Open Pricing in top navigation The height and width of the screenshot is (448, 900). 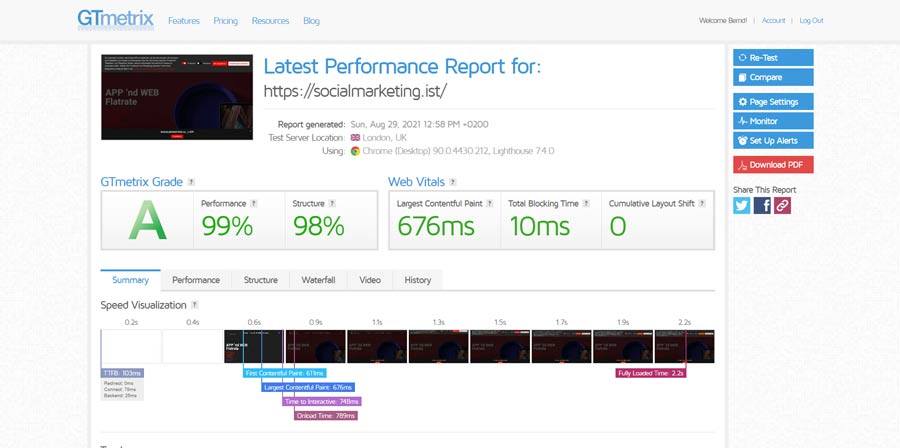[x=225, y=21]
